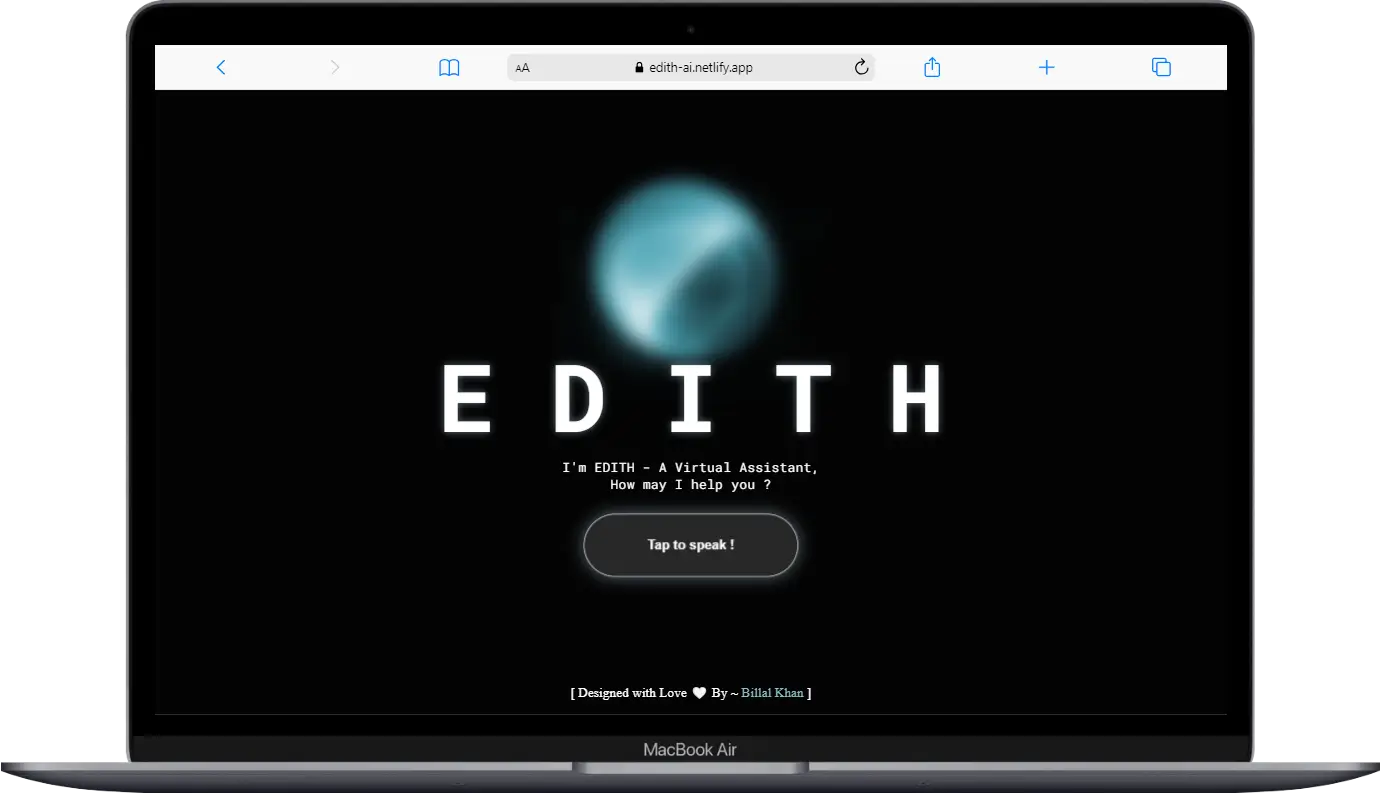Click the "I'm EDITH - A Virtual Assistant" text

coord(690,467)
